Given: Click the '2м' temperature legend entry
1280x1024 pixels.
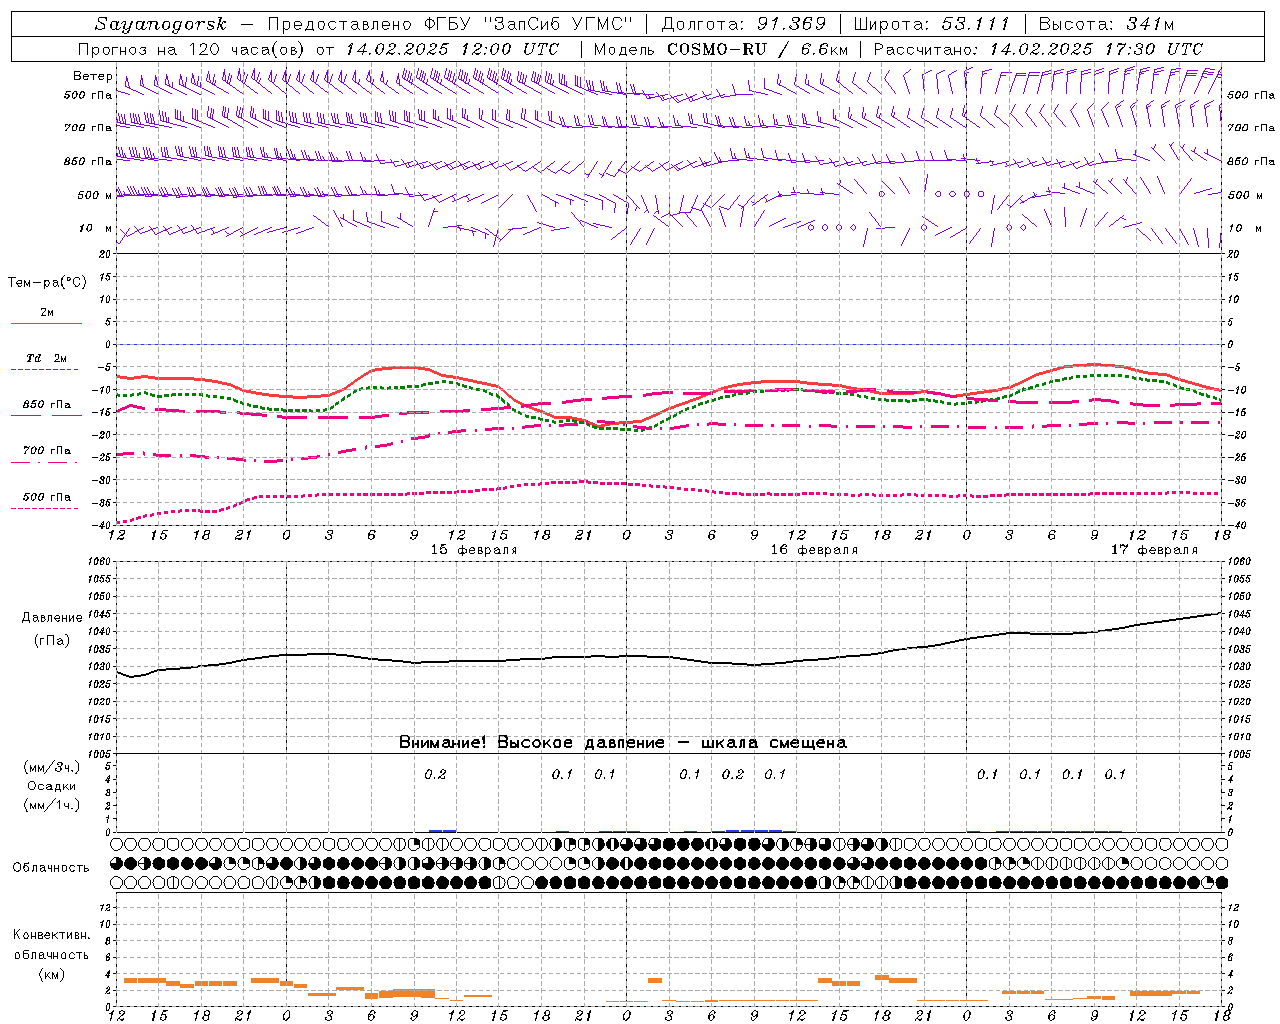Looking at the screenshot, I should pos(47,313).
